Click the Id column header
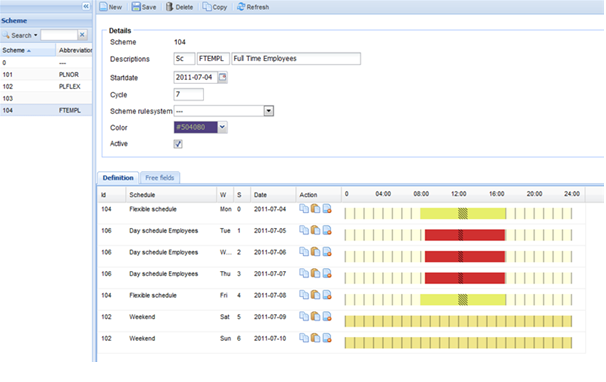Viewport: 606px width, 382px height. point(111,195)
